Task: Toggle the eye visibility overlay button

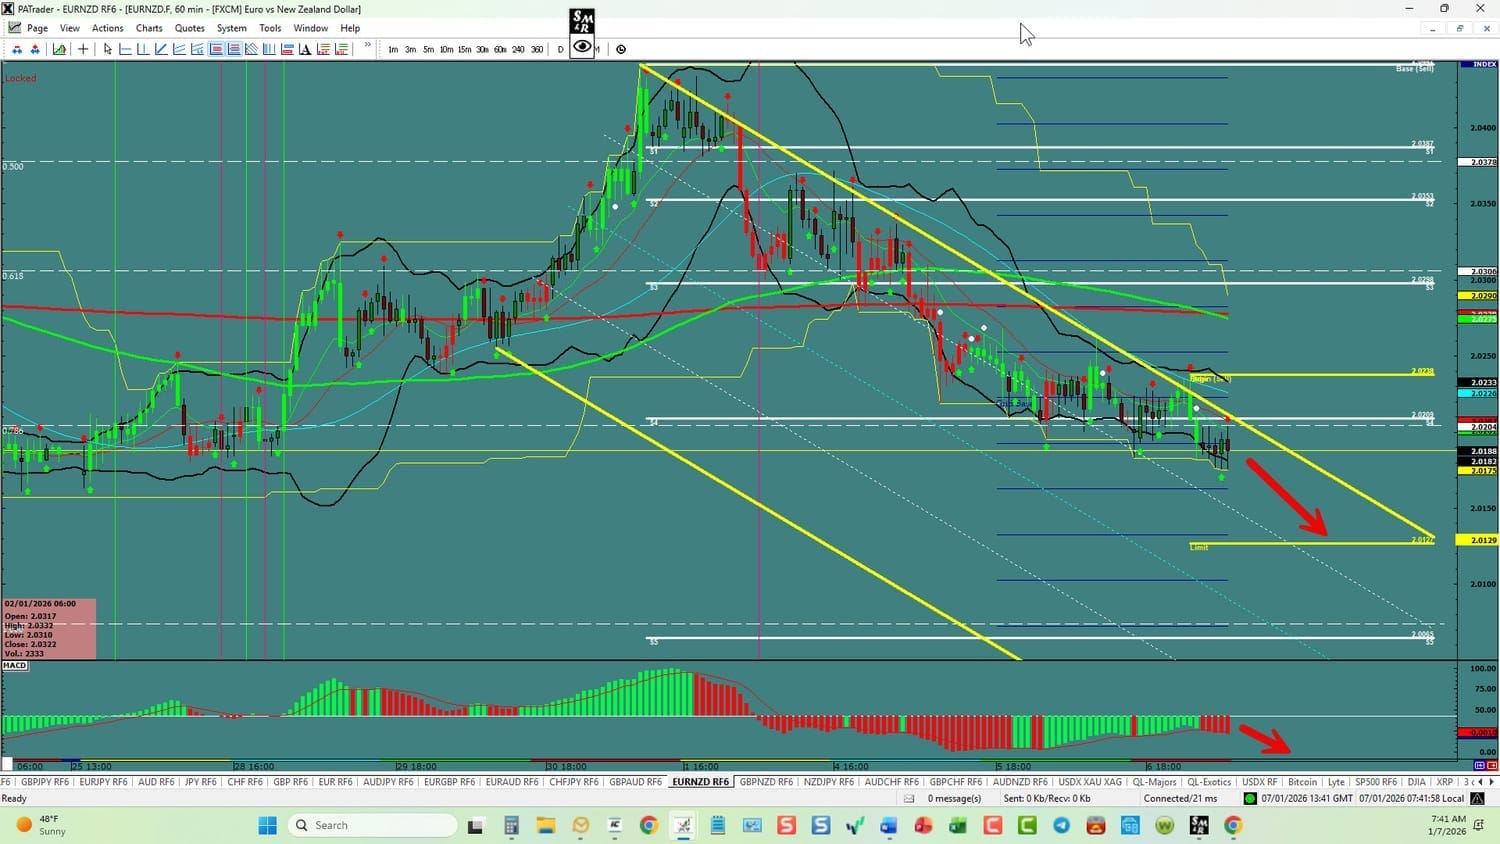Action: pos(582,46)
